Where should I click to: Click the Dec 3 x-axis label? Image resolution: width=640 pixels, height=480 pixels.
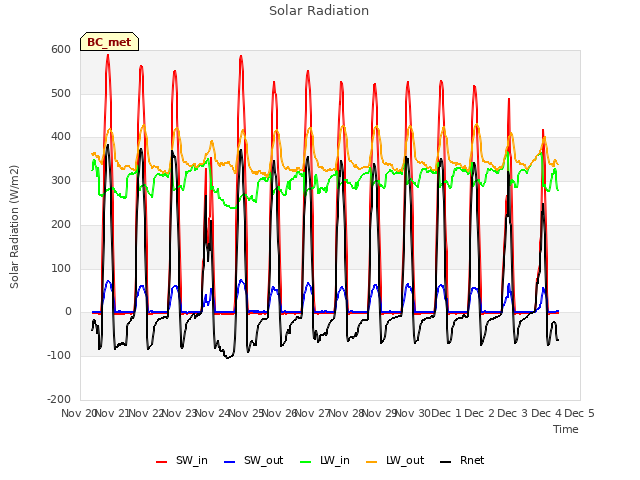click(x=513, y=413)
